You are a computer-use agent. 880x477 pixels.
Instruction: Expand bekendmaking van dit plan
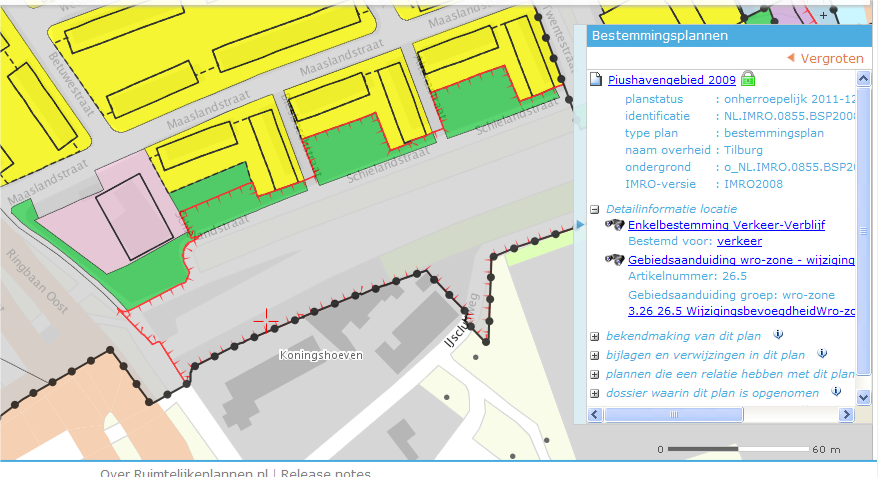tap(594, 337)
